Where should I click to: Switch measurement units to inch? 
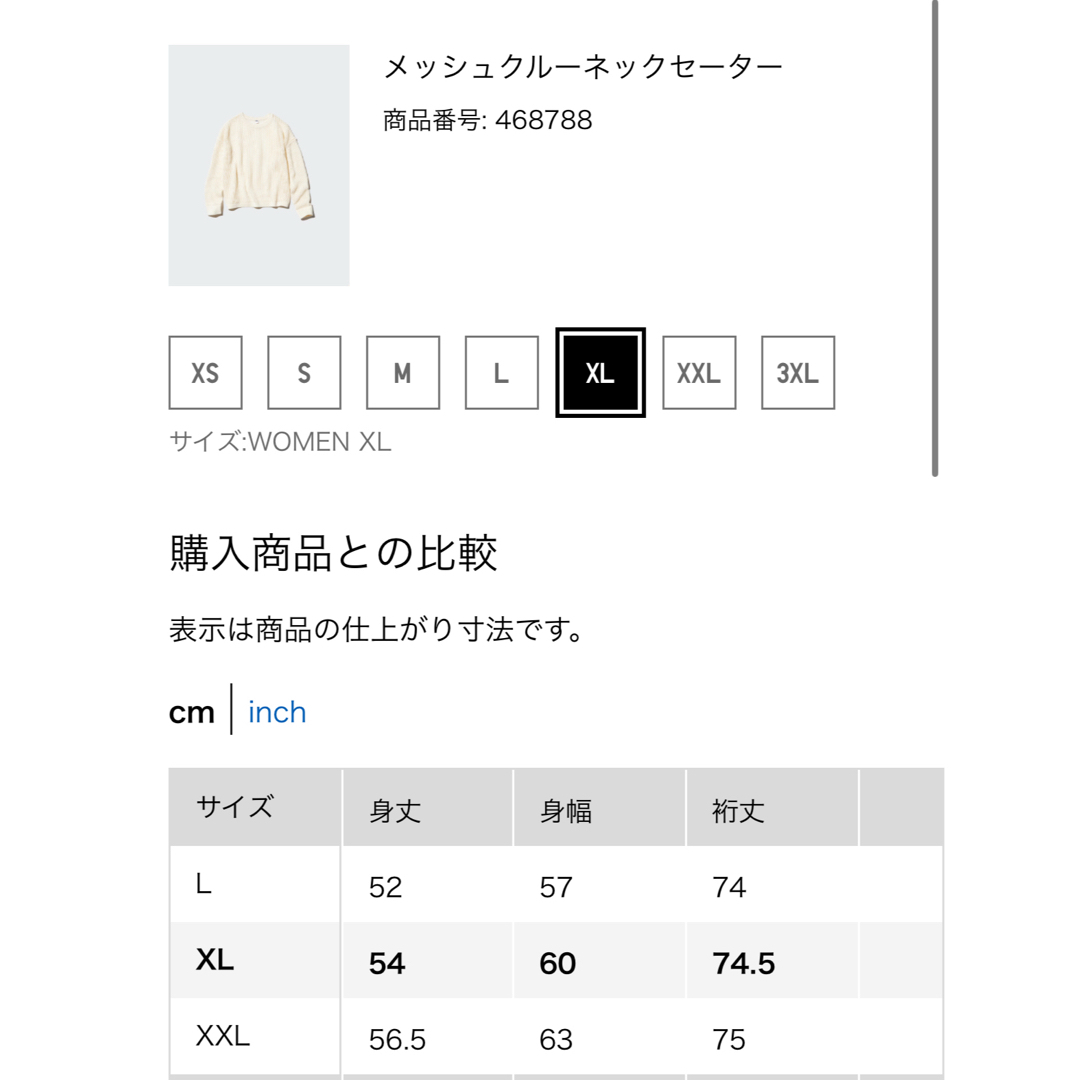(277, 712)
